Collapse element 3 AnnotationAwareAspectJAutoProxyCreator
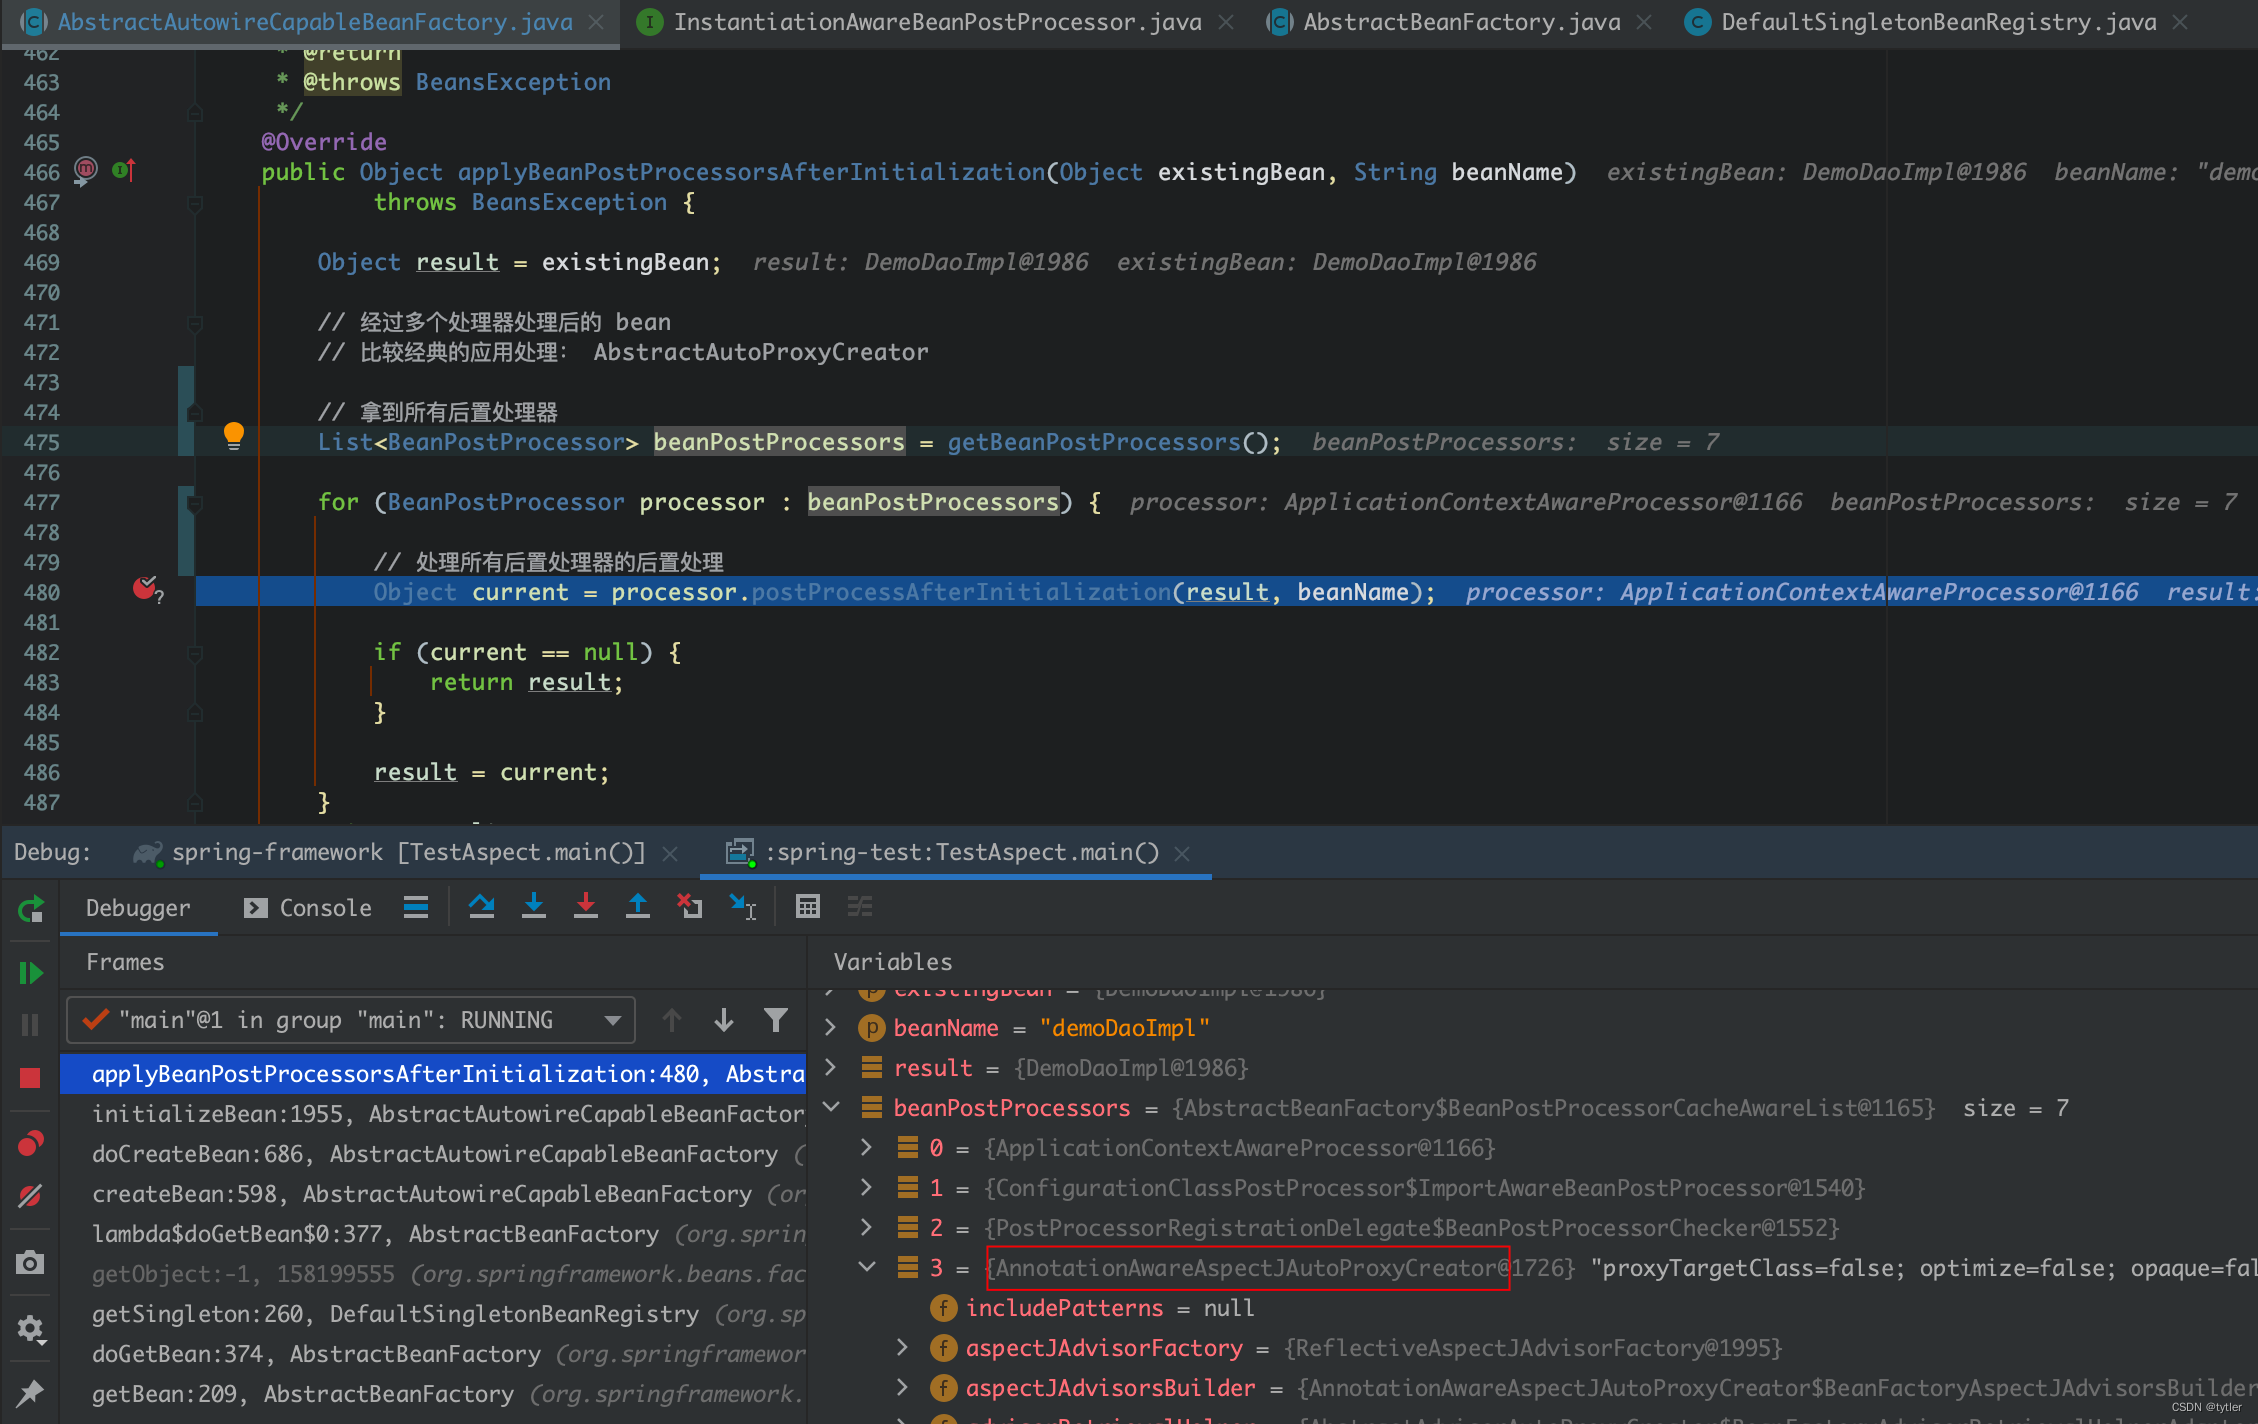Viewport: 2258px width, 1424px height. [x=866, y=1267]
